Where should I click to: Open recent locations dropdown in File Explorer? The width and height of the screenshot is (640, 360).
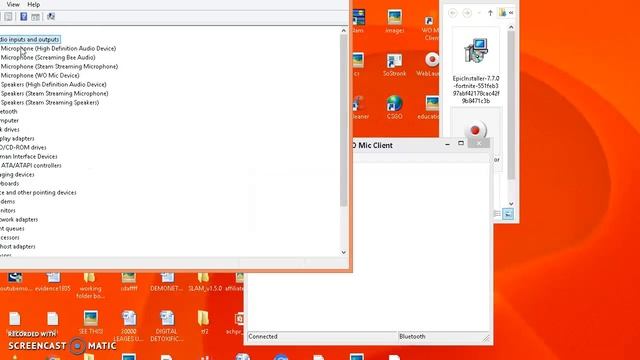(479, 13)
